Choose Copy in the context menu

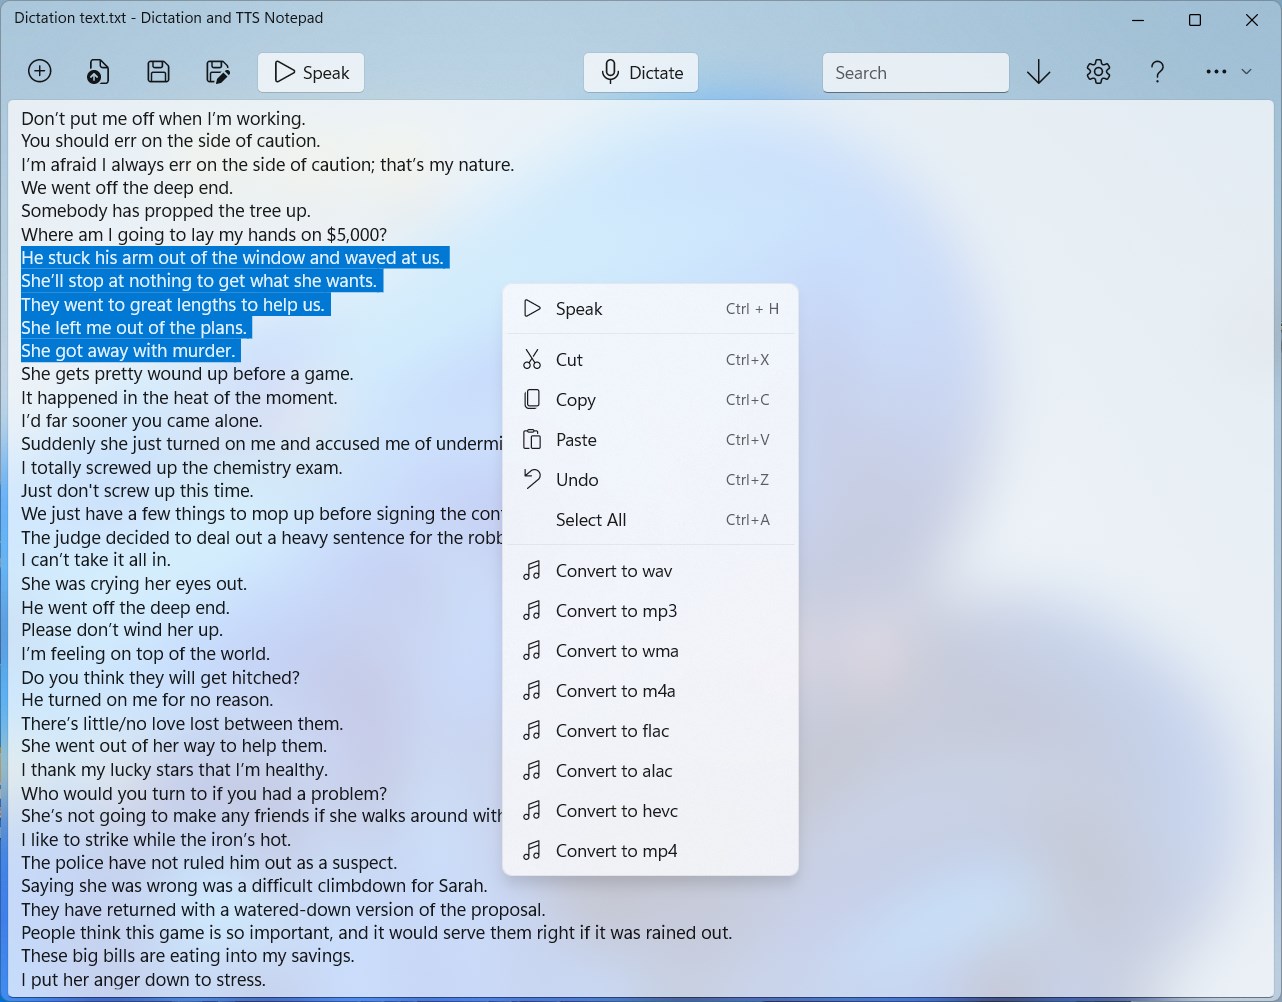click(650, 400)
